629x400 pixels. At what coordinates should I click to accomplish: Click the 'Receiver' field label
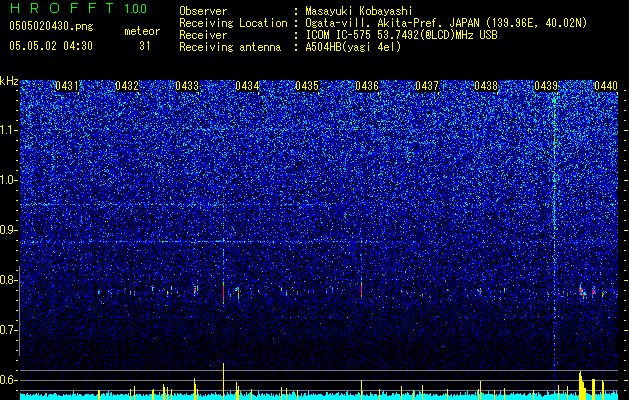[x=203, y=35]
